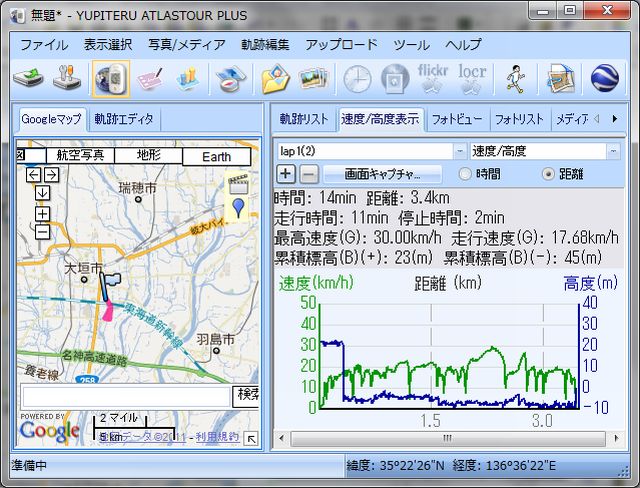Select the 時間 radio button
Screen dimensions: 640x488
(465, 174)
